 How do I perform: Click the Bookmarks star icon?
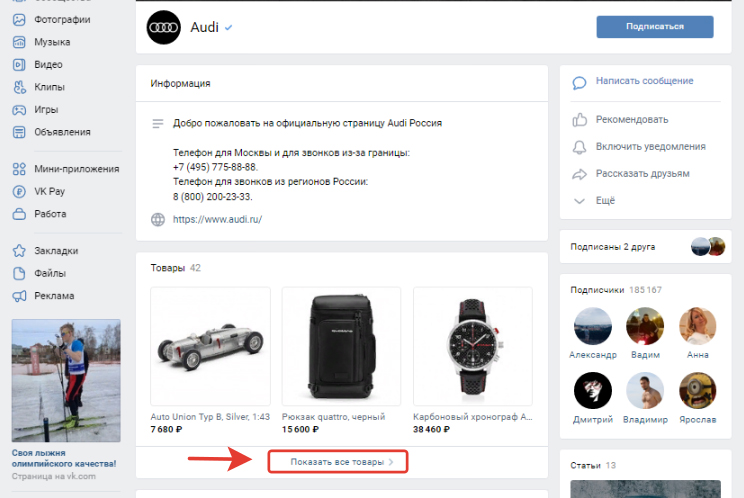tap(19, 251)
